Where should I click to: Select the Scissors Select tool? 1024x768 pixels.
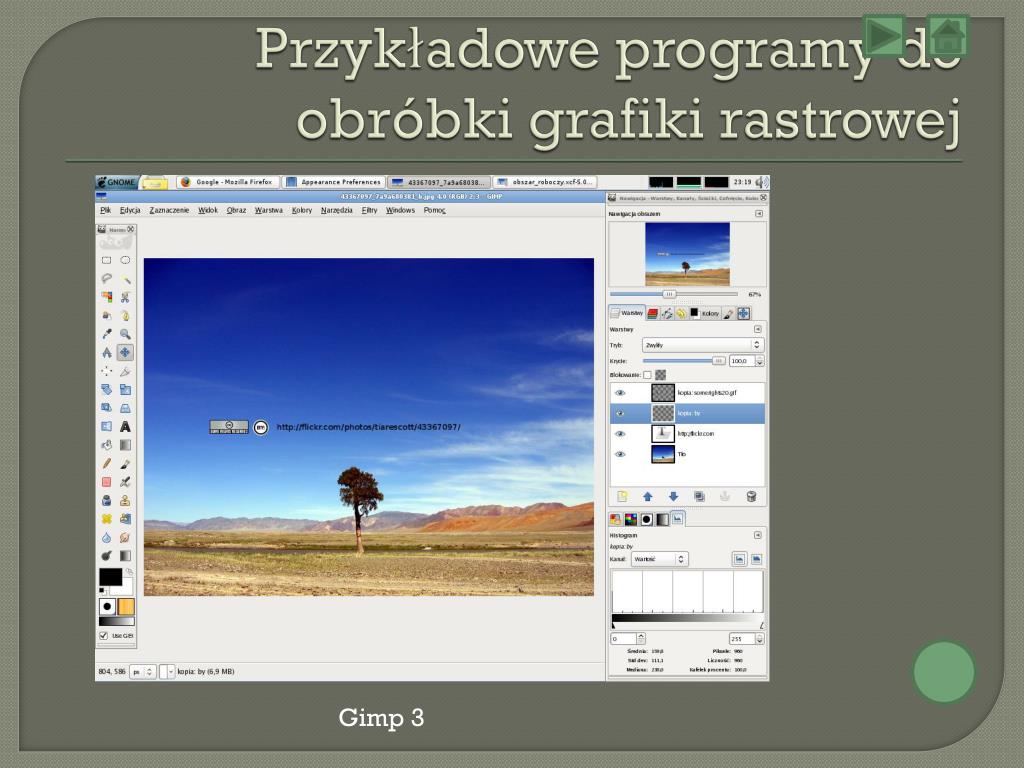point(125,297)
